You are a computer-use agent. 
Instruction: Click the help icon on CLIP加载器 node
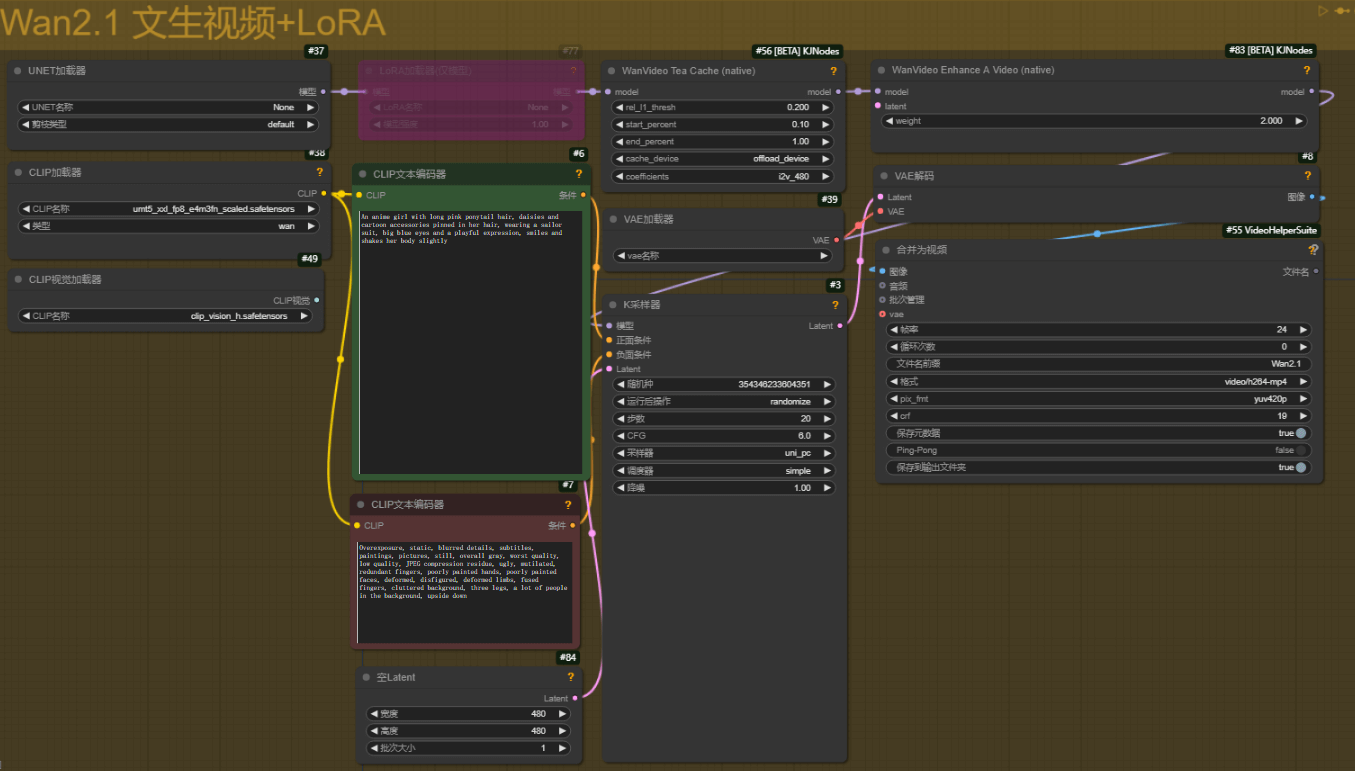point(320,172)
